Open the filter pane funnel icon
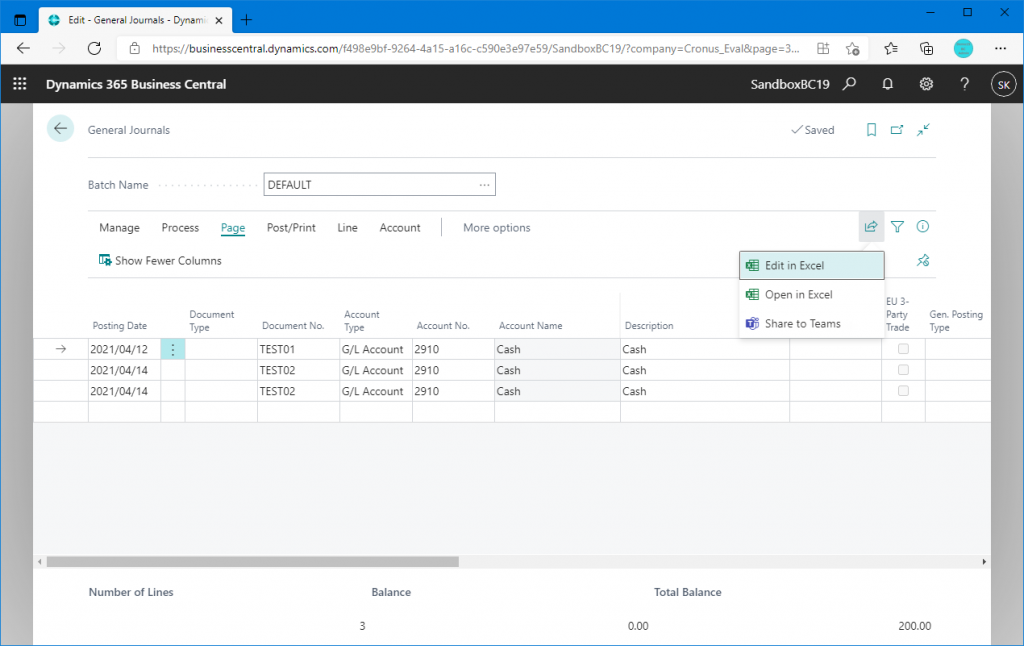The image size is (1024, 646). point(897,227)
